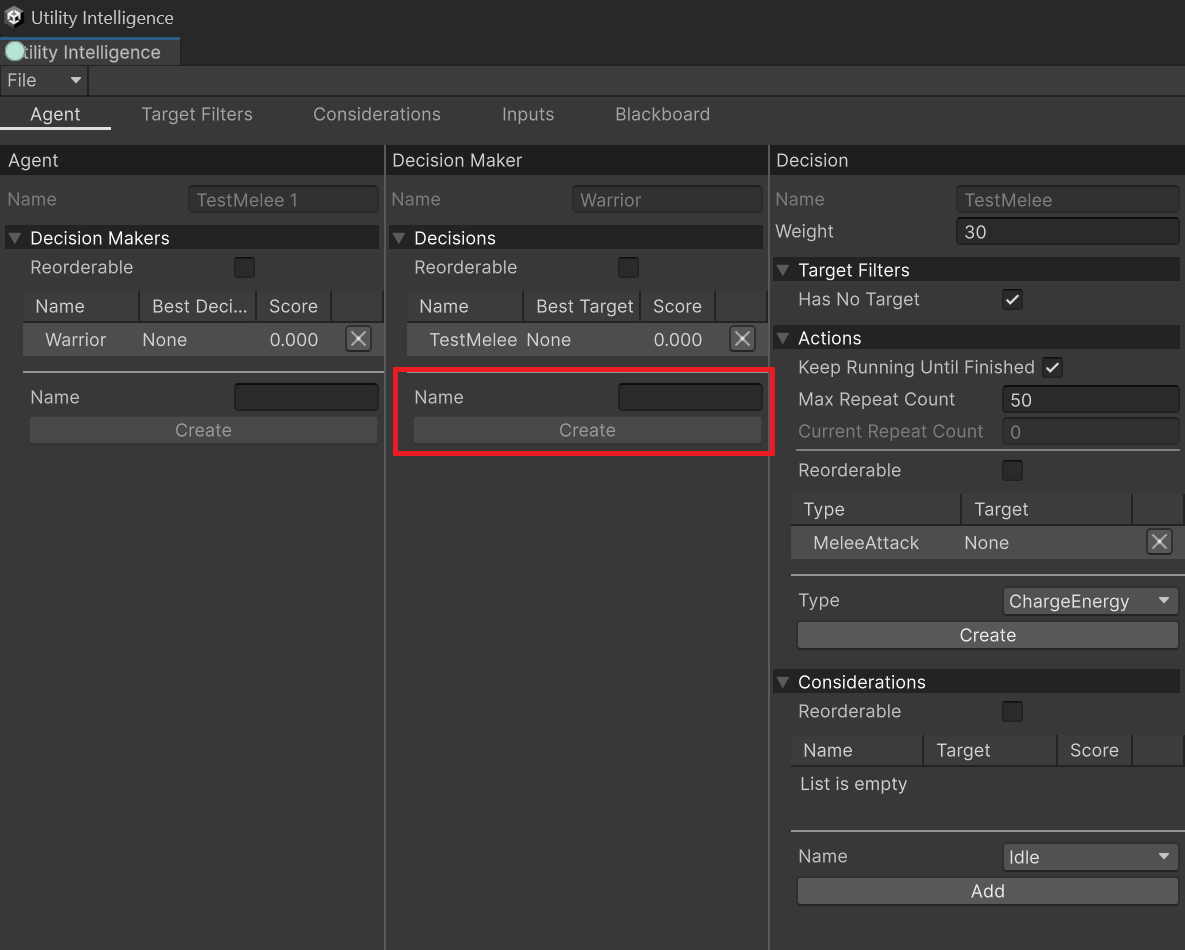Collapse the Considerations foldout arrow
1185x950 pixels.
tap(783, 682)
